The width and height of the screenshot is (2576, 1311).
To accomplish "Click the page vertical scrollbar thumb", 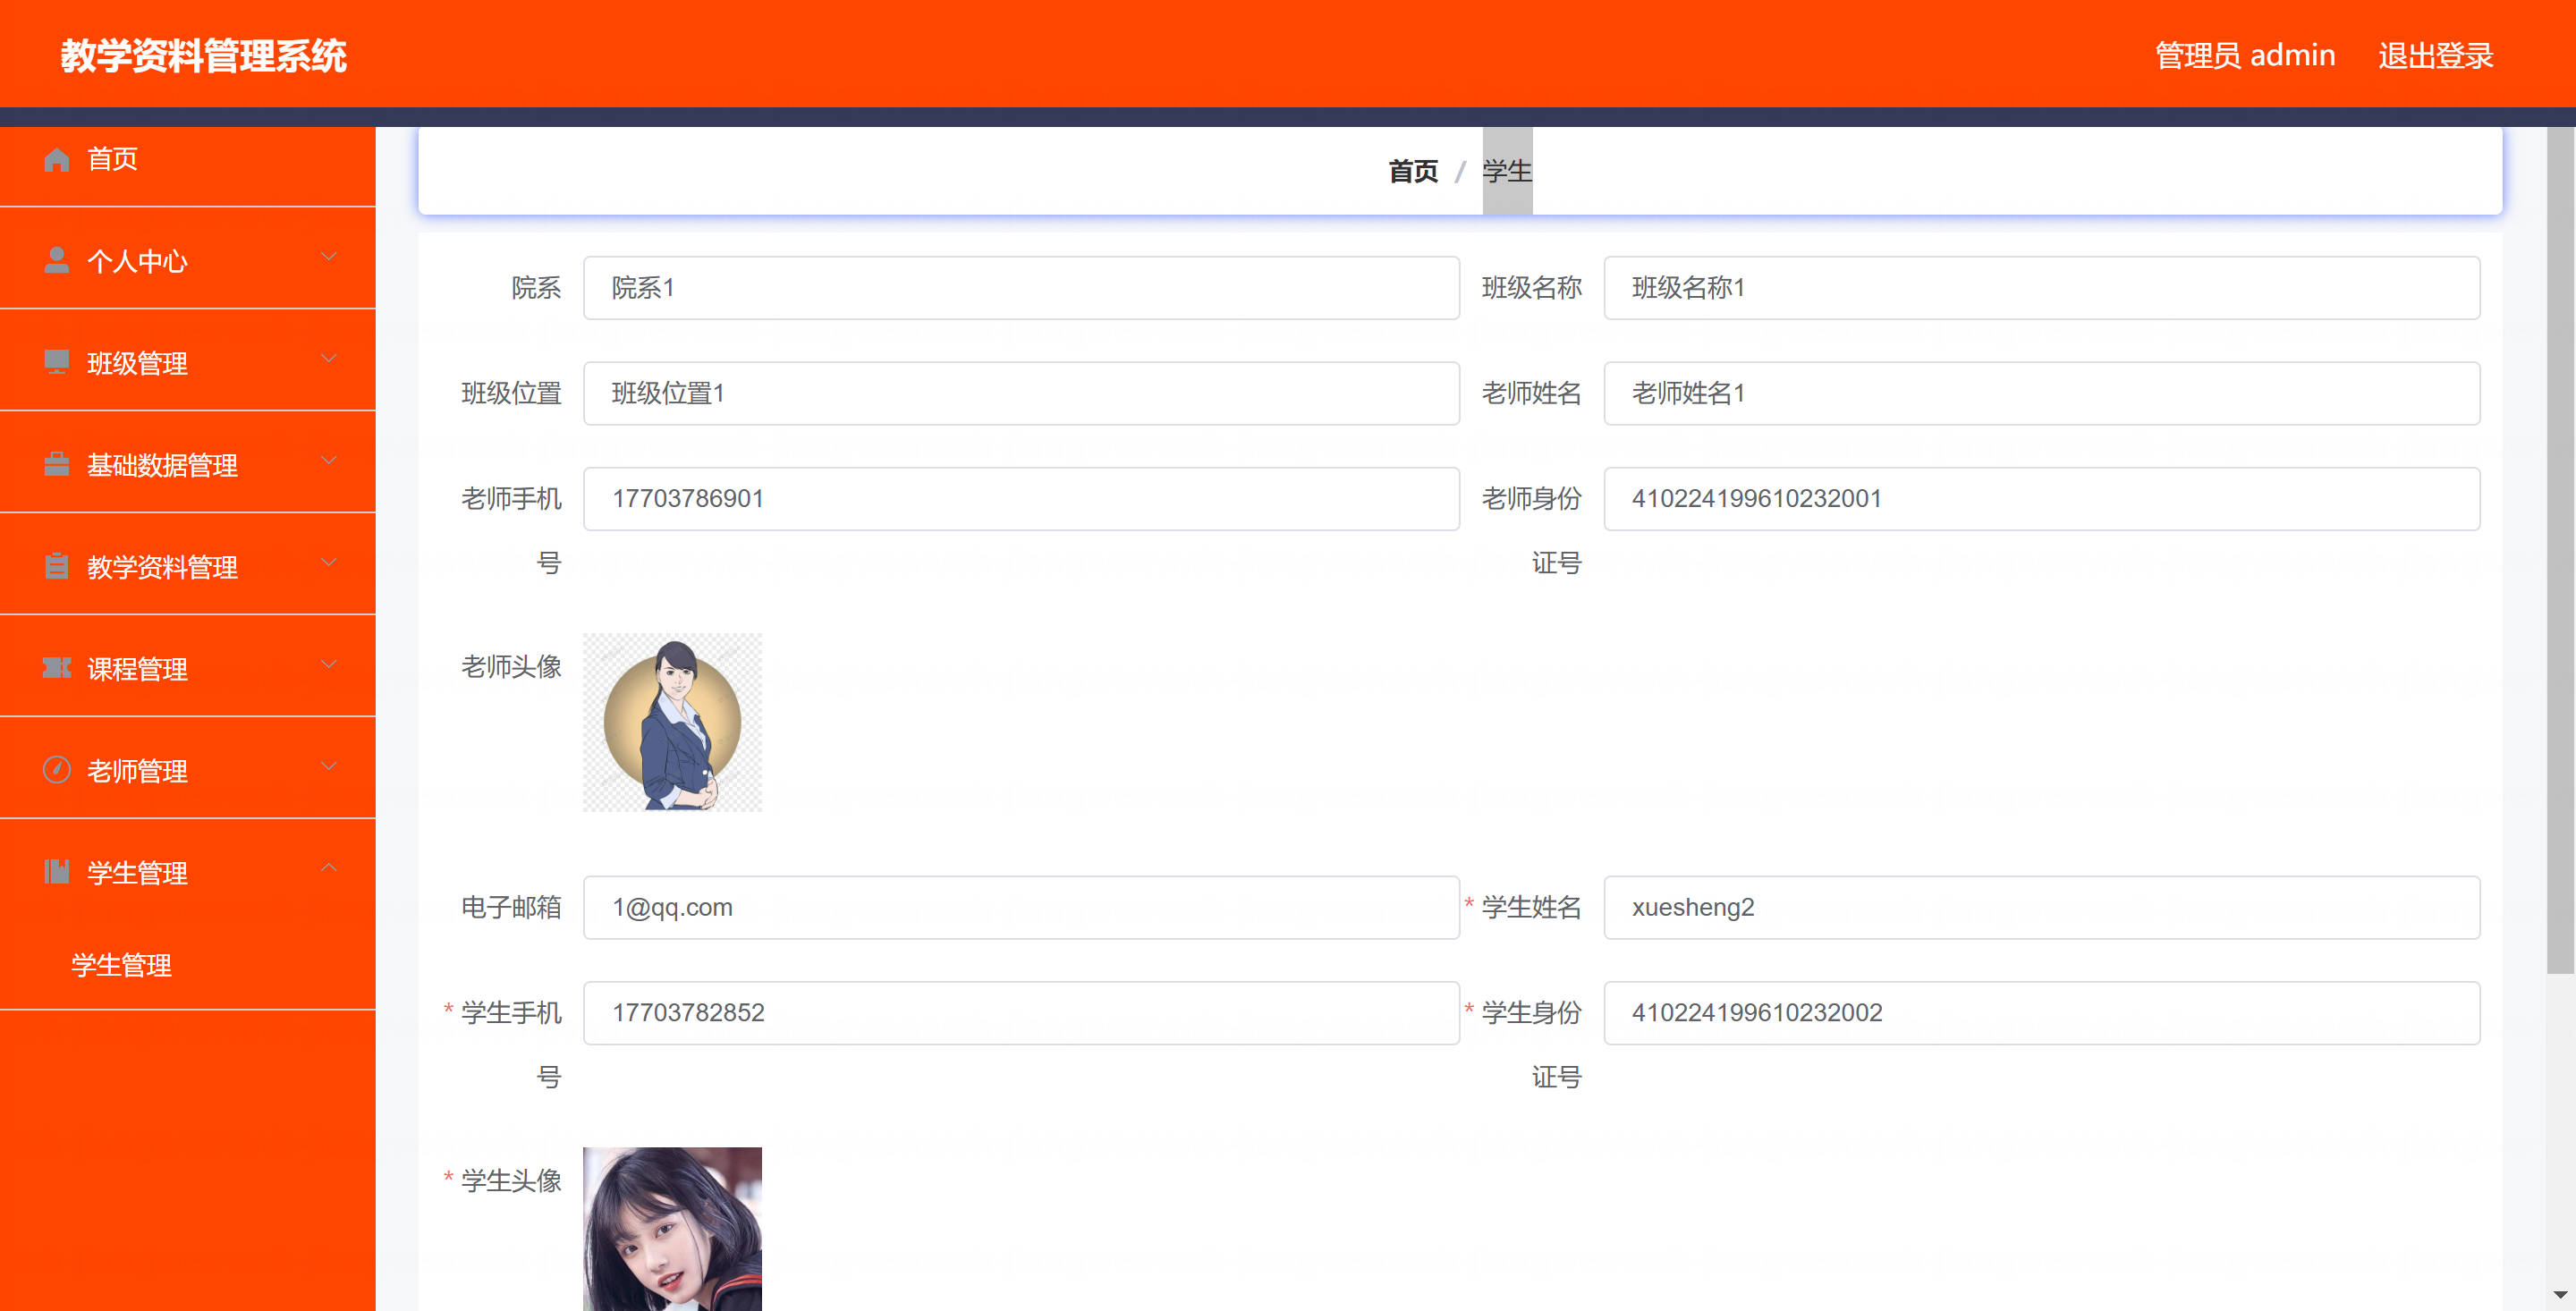I will coord(2560,549).
